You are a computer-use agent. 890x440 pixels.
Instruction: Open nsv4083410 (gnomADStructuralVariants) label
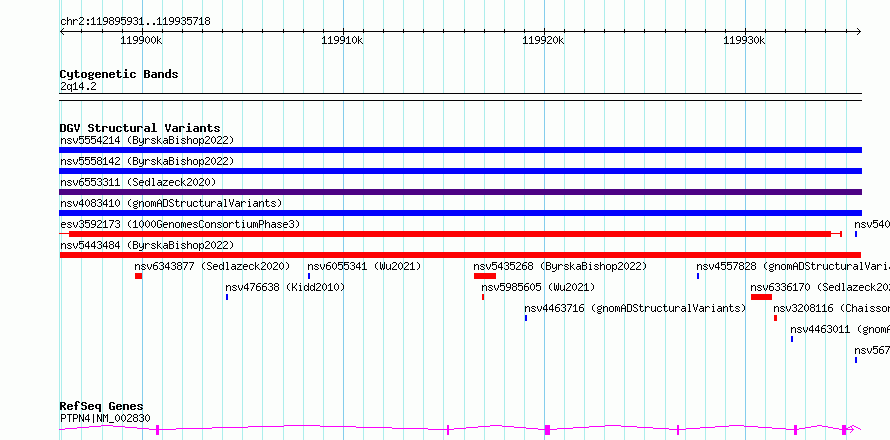click(171, 203)
